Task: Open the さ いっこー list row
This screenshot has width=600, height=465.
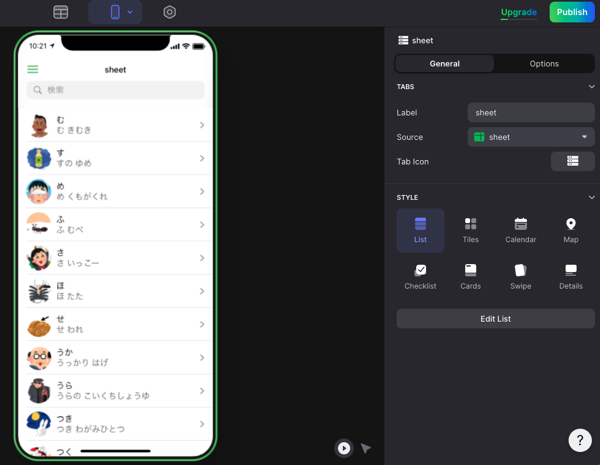Action: pyautogui.click(x=115, y=258)
